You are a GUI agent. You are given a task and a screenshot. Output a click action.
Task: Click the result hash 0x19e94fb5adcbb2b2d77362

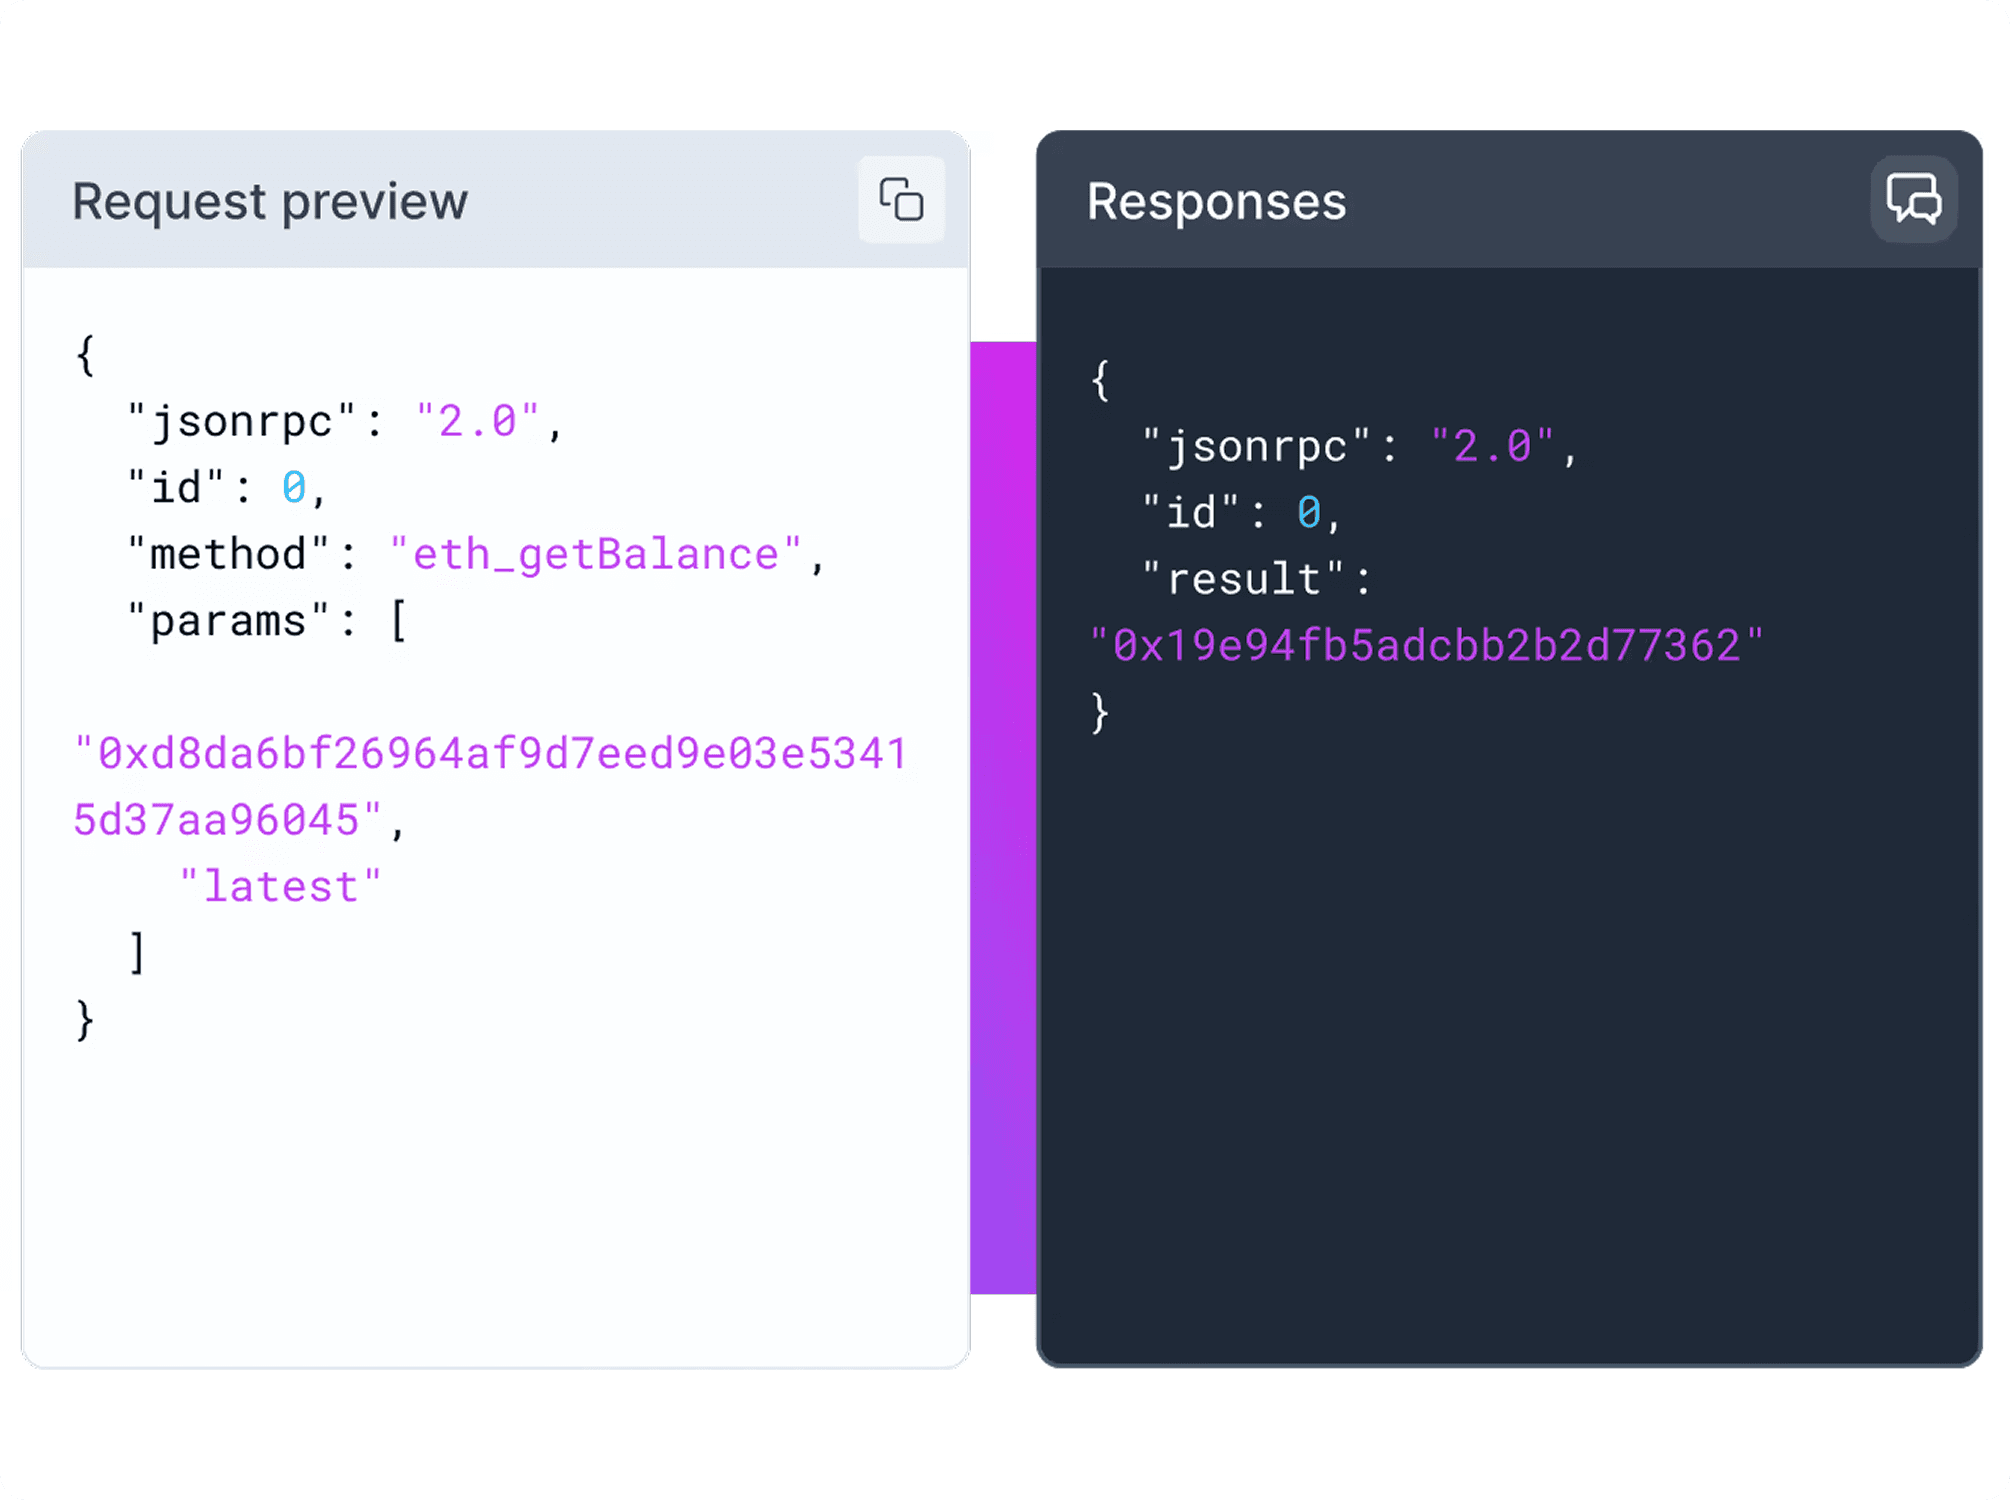(1425, 645)
